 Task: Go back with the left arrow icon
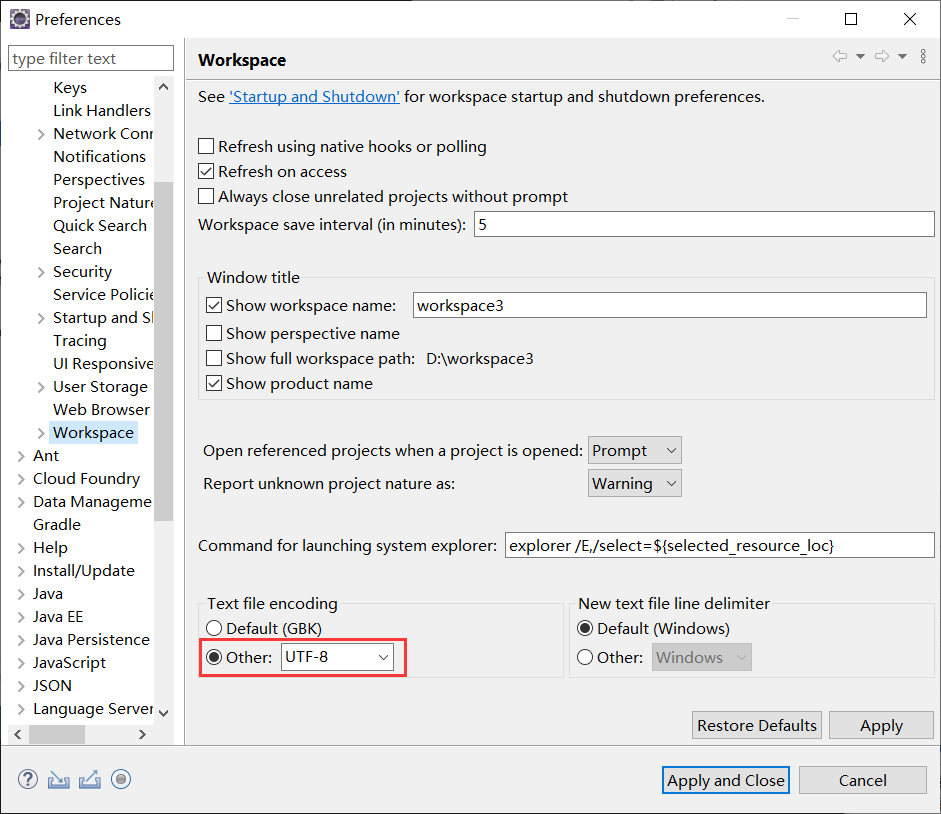(x=840, y=56)
